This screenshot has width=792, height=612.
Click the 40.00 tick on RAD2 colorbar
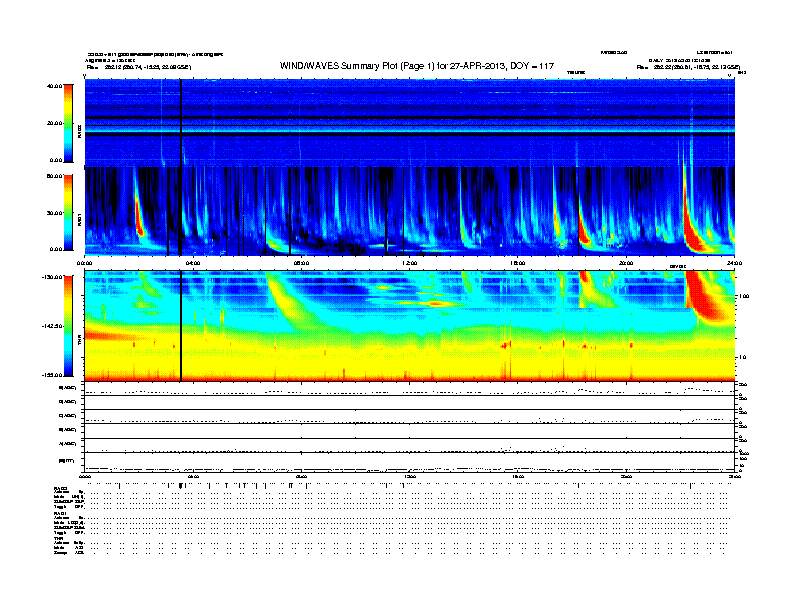coord(55,86)
